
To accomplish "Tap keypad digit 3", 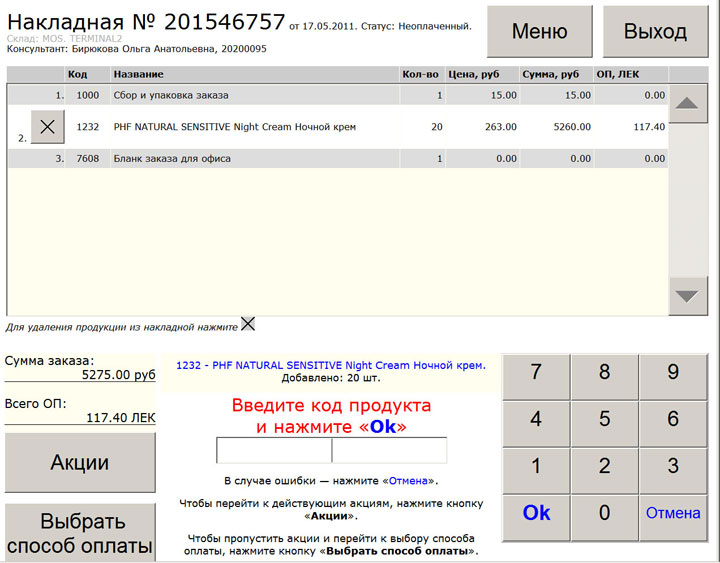I will (x=673, y=471).
